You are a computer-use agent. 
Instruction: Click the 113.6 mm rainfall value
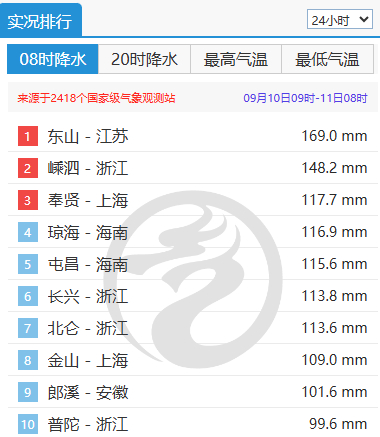[x=334, y=328]
